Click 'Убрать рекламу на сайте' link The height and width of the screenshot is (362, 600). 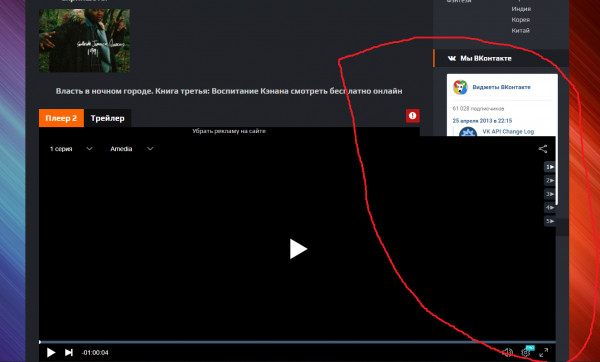(229, 131)
